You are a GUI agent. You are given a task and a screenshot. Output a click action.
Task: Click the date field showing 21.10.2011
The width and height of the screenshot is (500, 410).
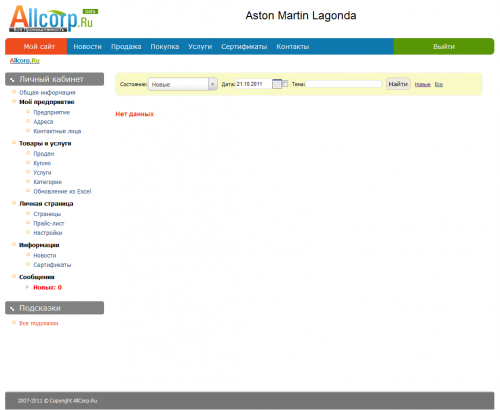pos(254,84)
